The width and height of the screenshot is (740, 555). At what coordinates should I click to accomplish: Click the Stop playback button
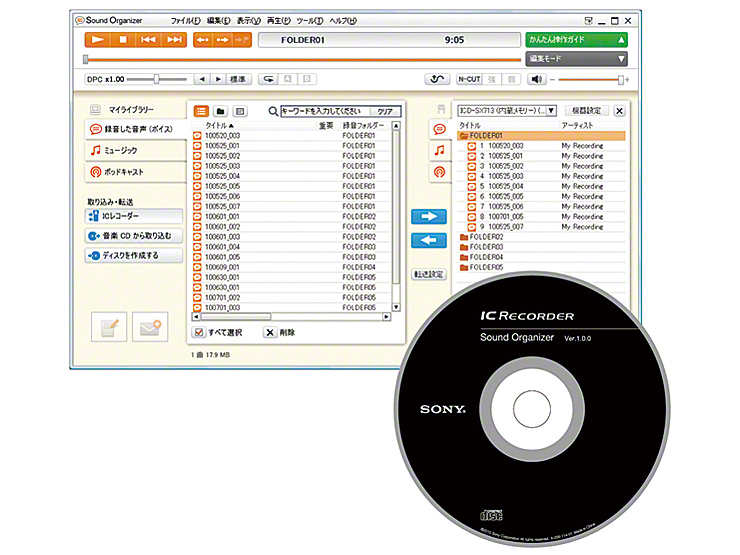pos(123,39)
